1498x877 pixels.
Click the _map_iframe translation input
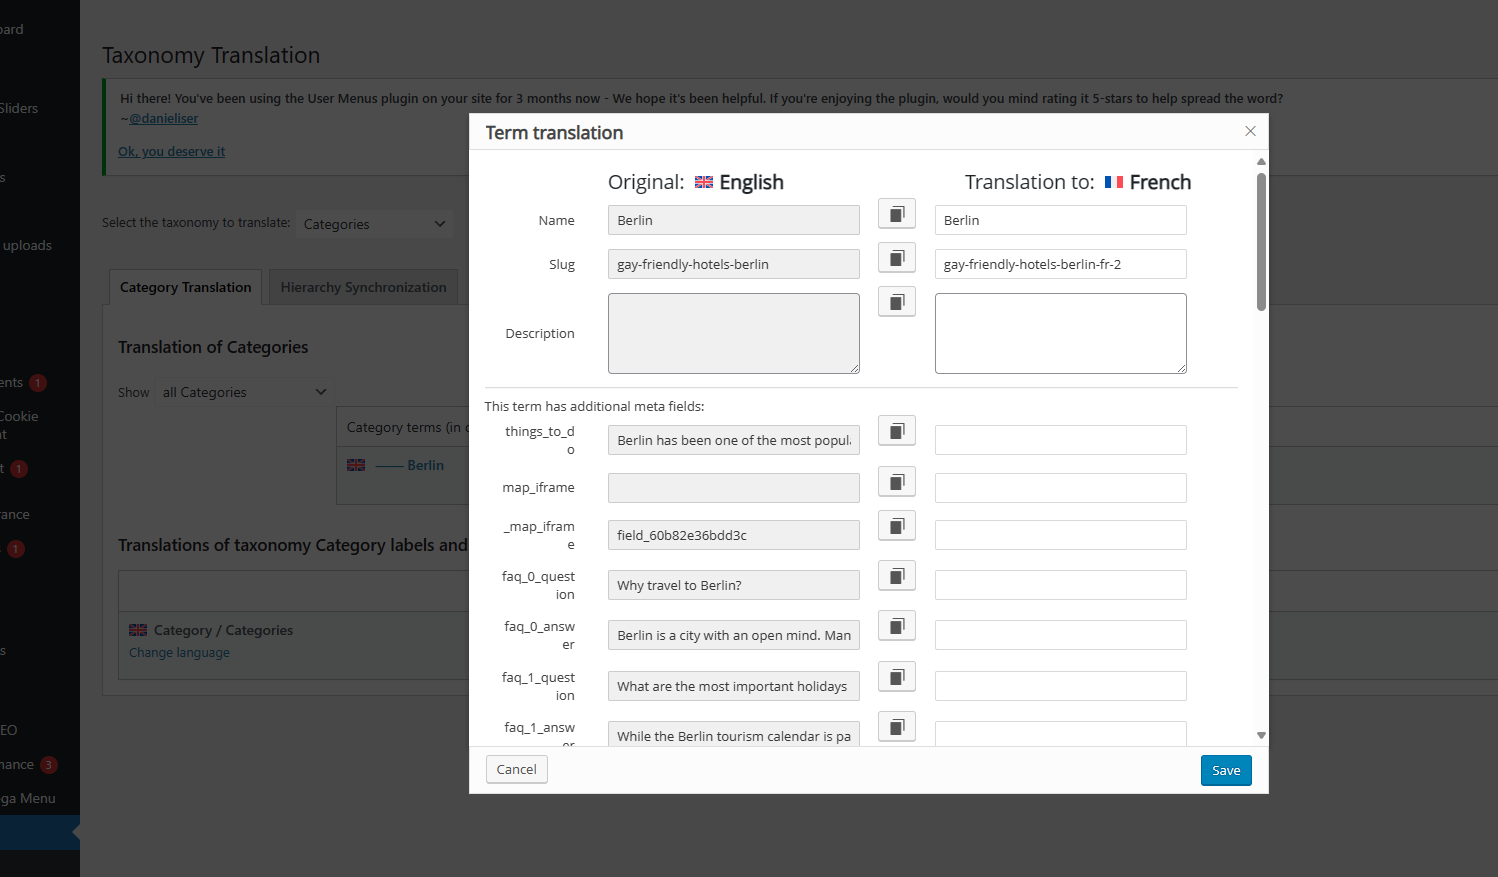tap(1060, 535)
